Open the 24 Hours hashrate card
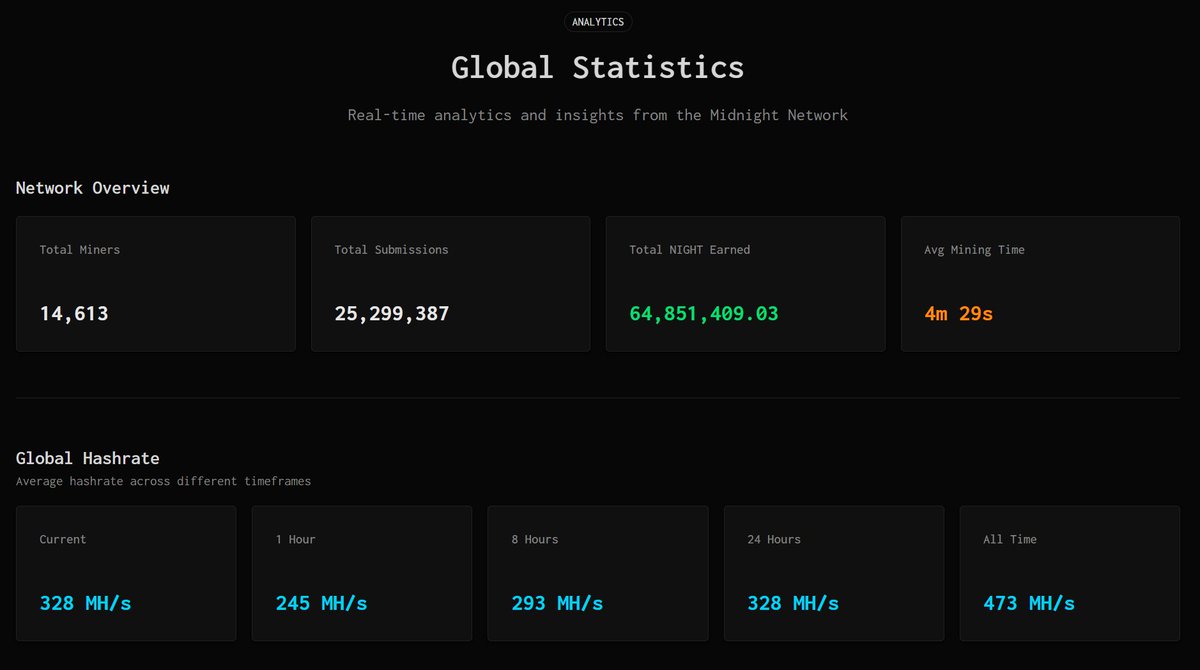 click(834, 572)
